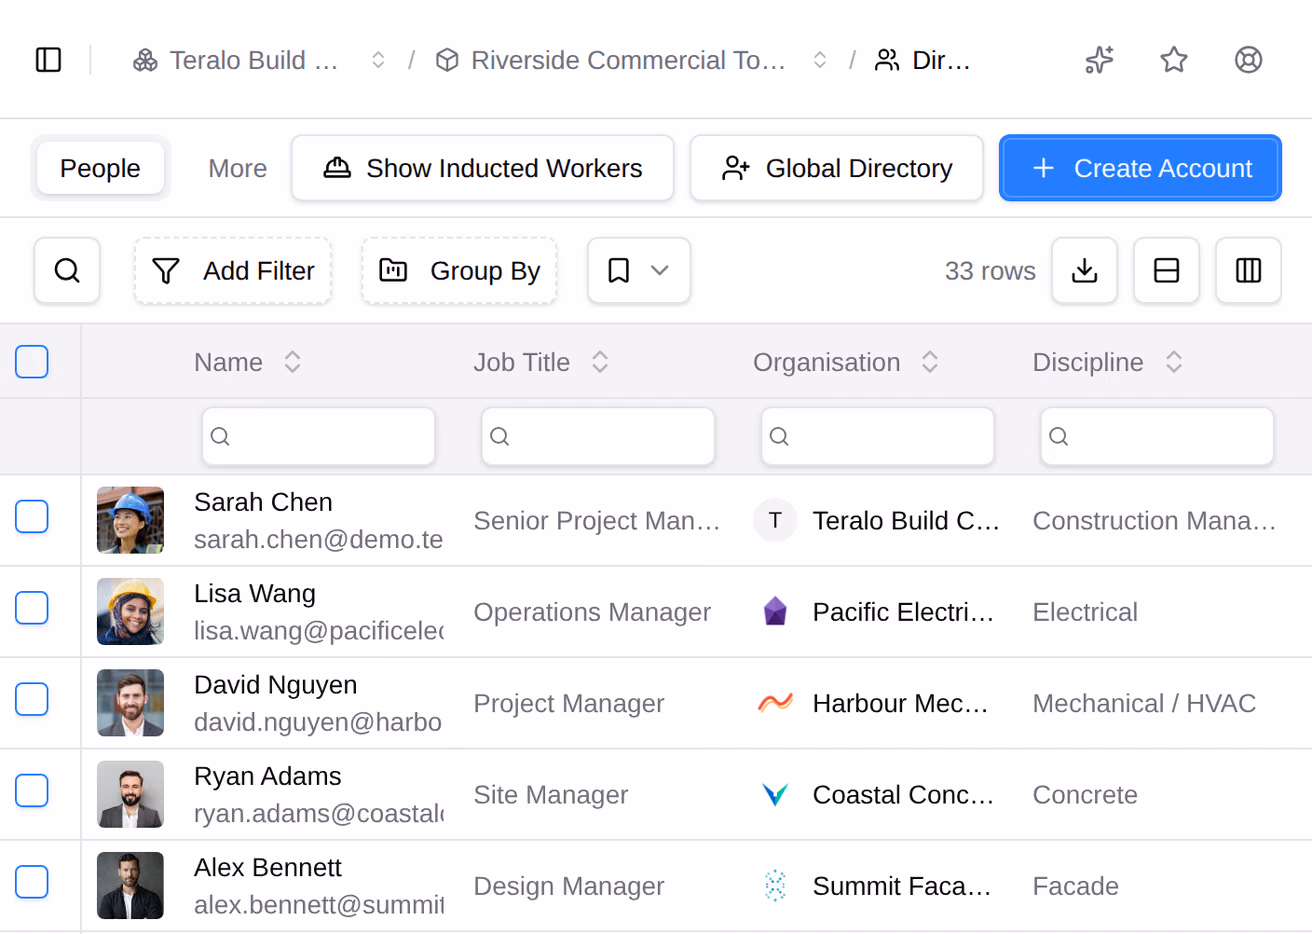
Task: Download the table rows
Action: click(x=1084, y=270)
